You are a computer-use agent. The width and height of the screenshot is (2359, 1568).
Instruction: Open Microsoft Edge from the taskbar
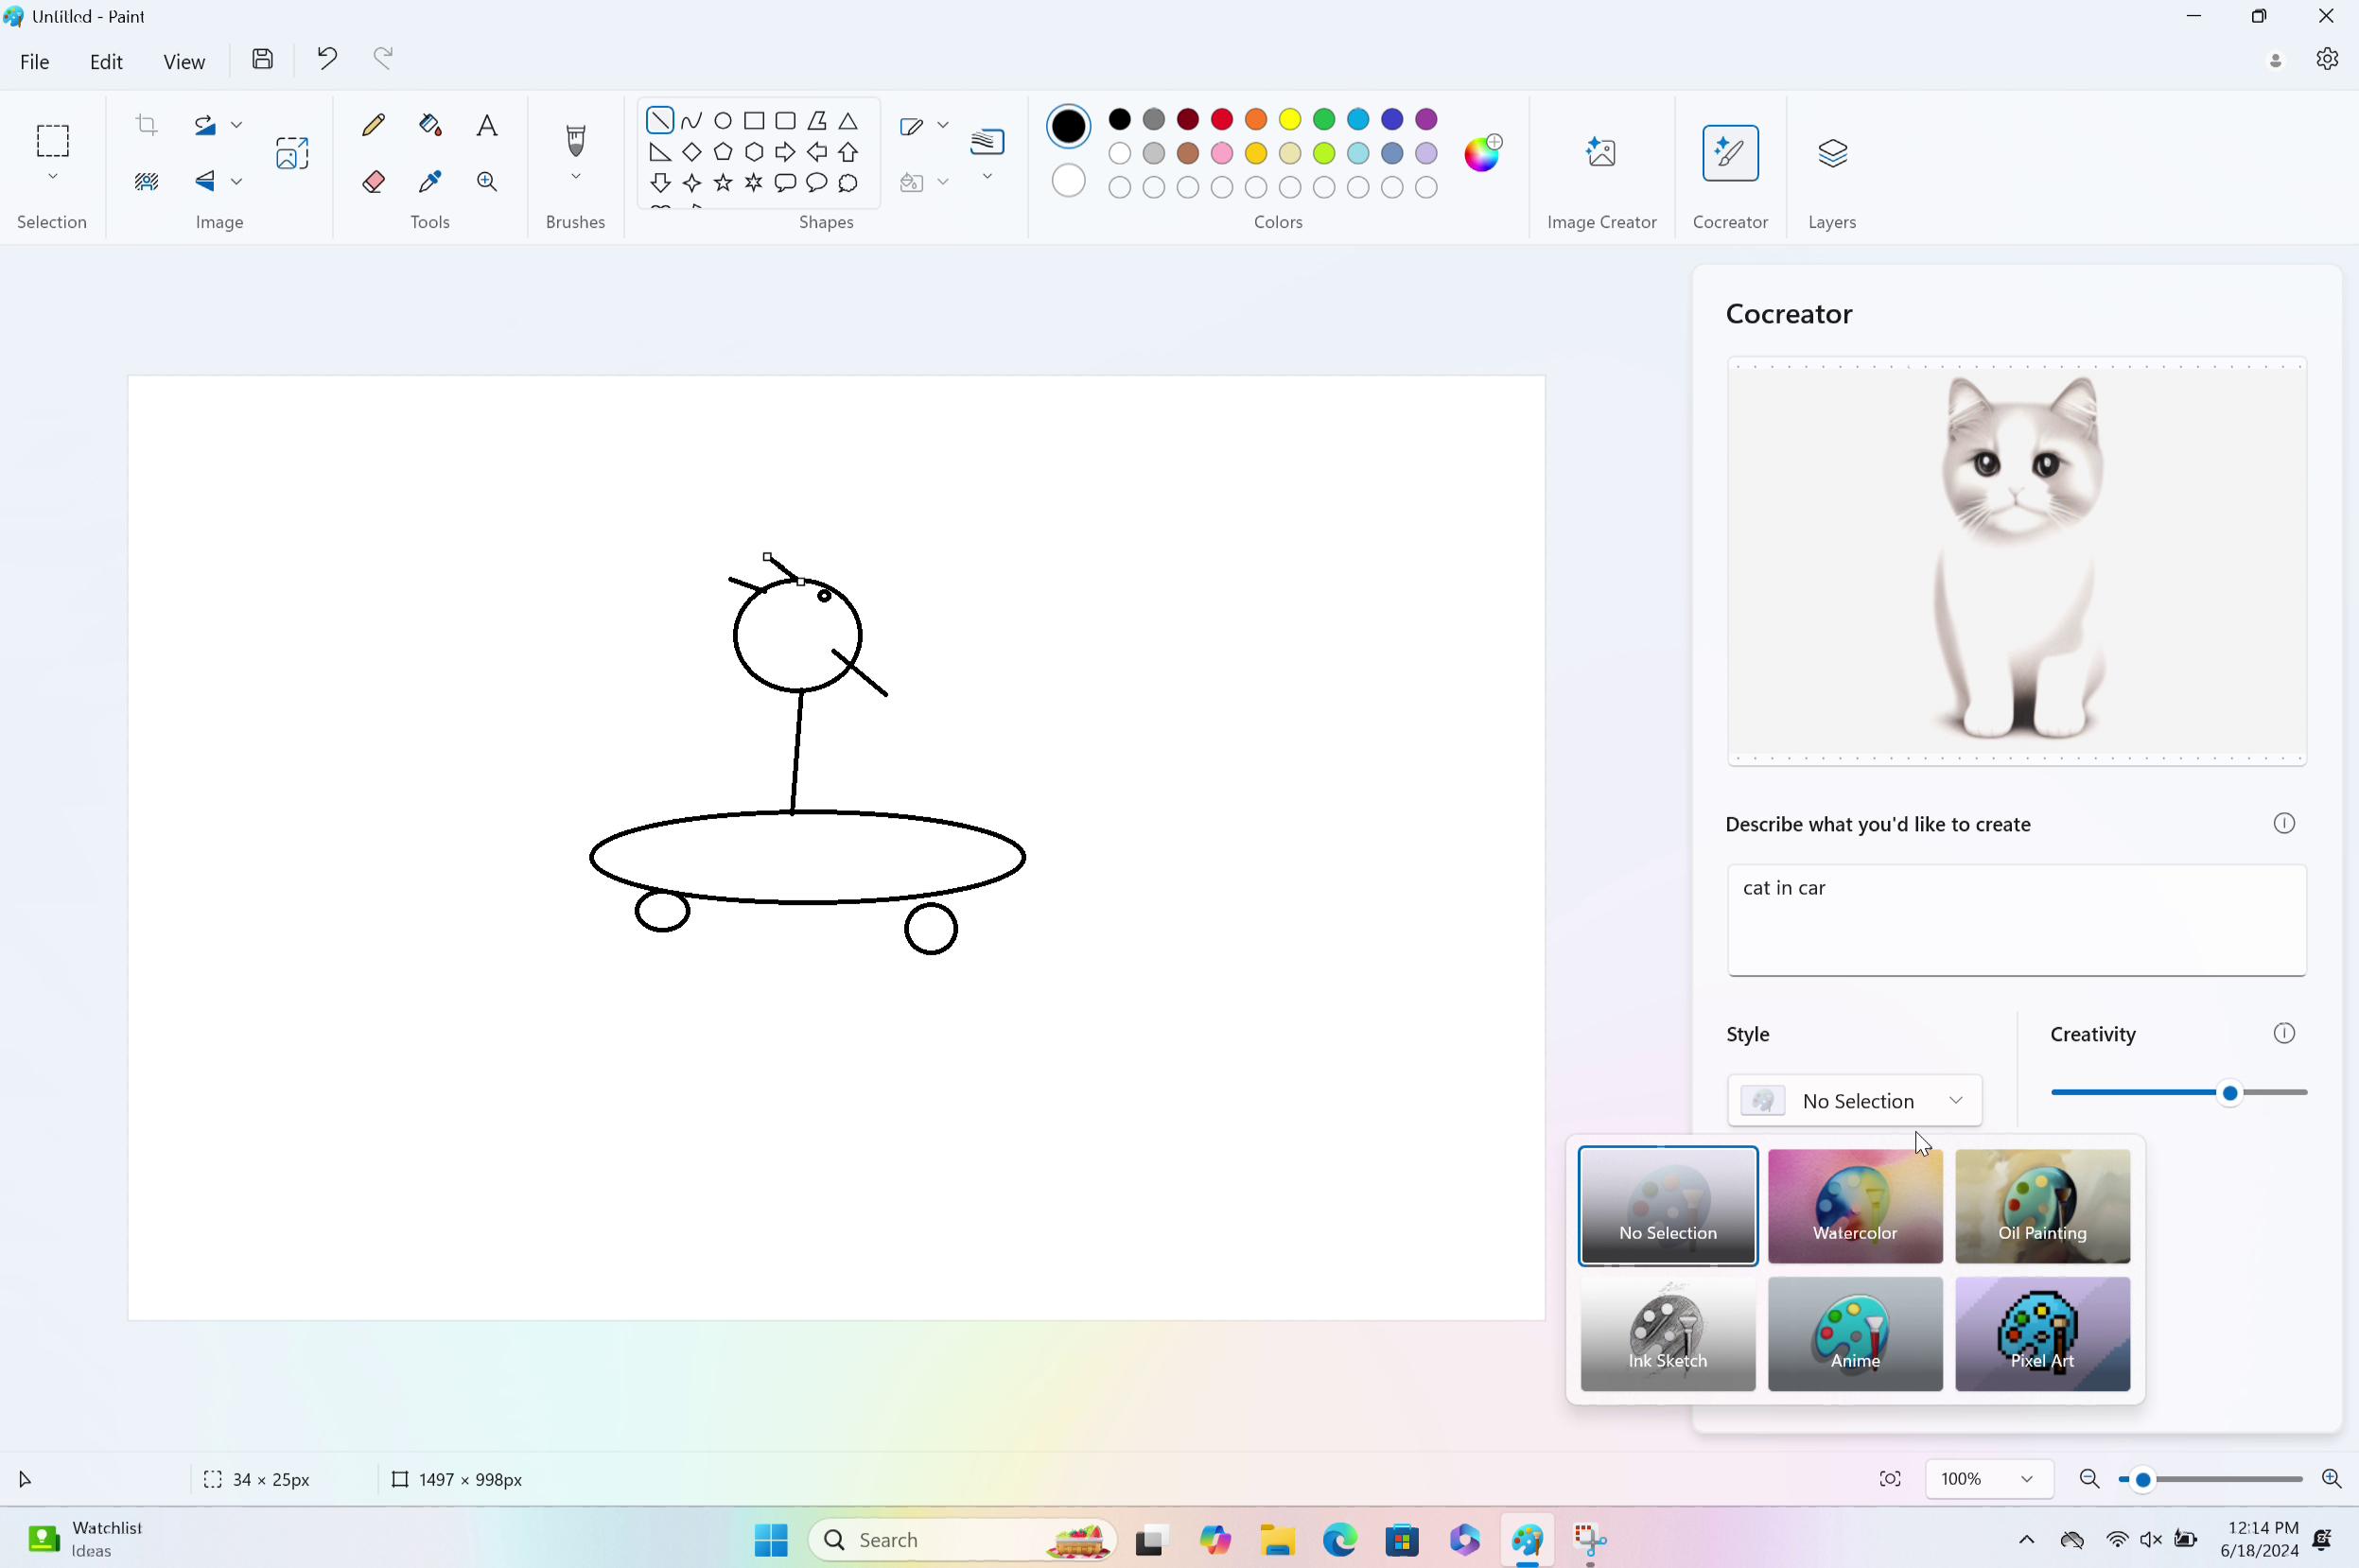(x=1339, y=1540)
